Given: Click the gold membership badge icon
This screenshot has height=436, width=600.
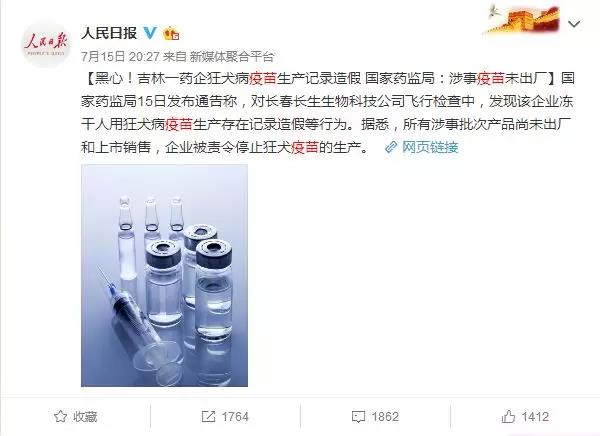Looking at the screenshot, I should (x=171, y=34).
